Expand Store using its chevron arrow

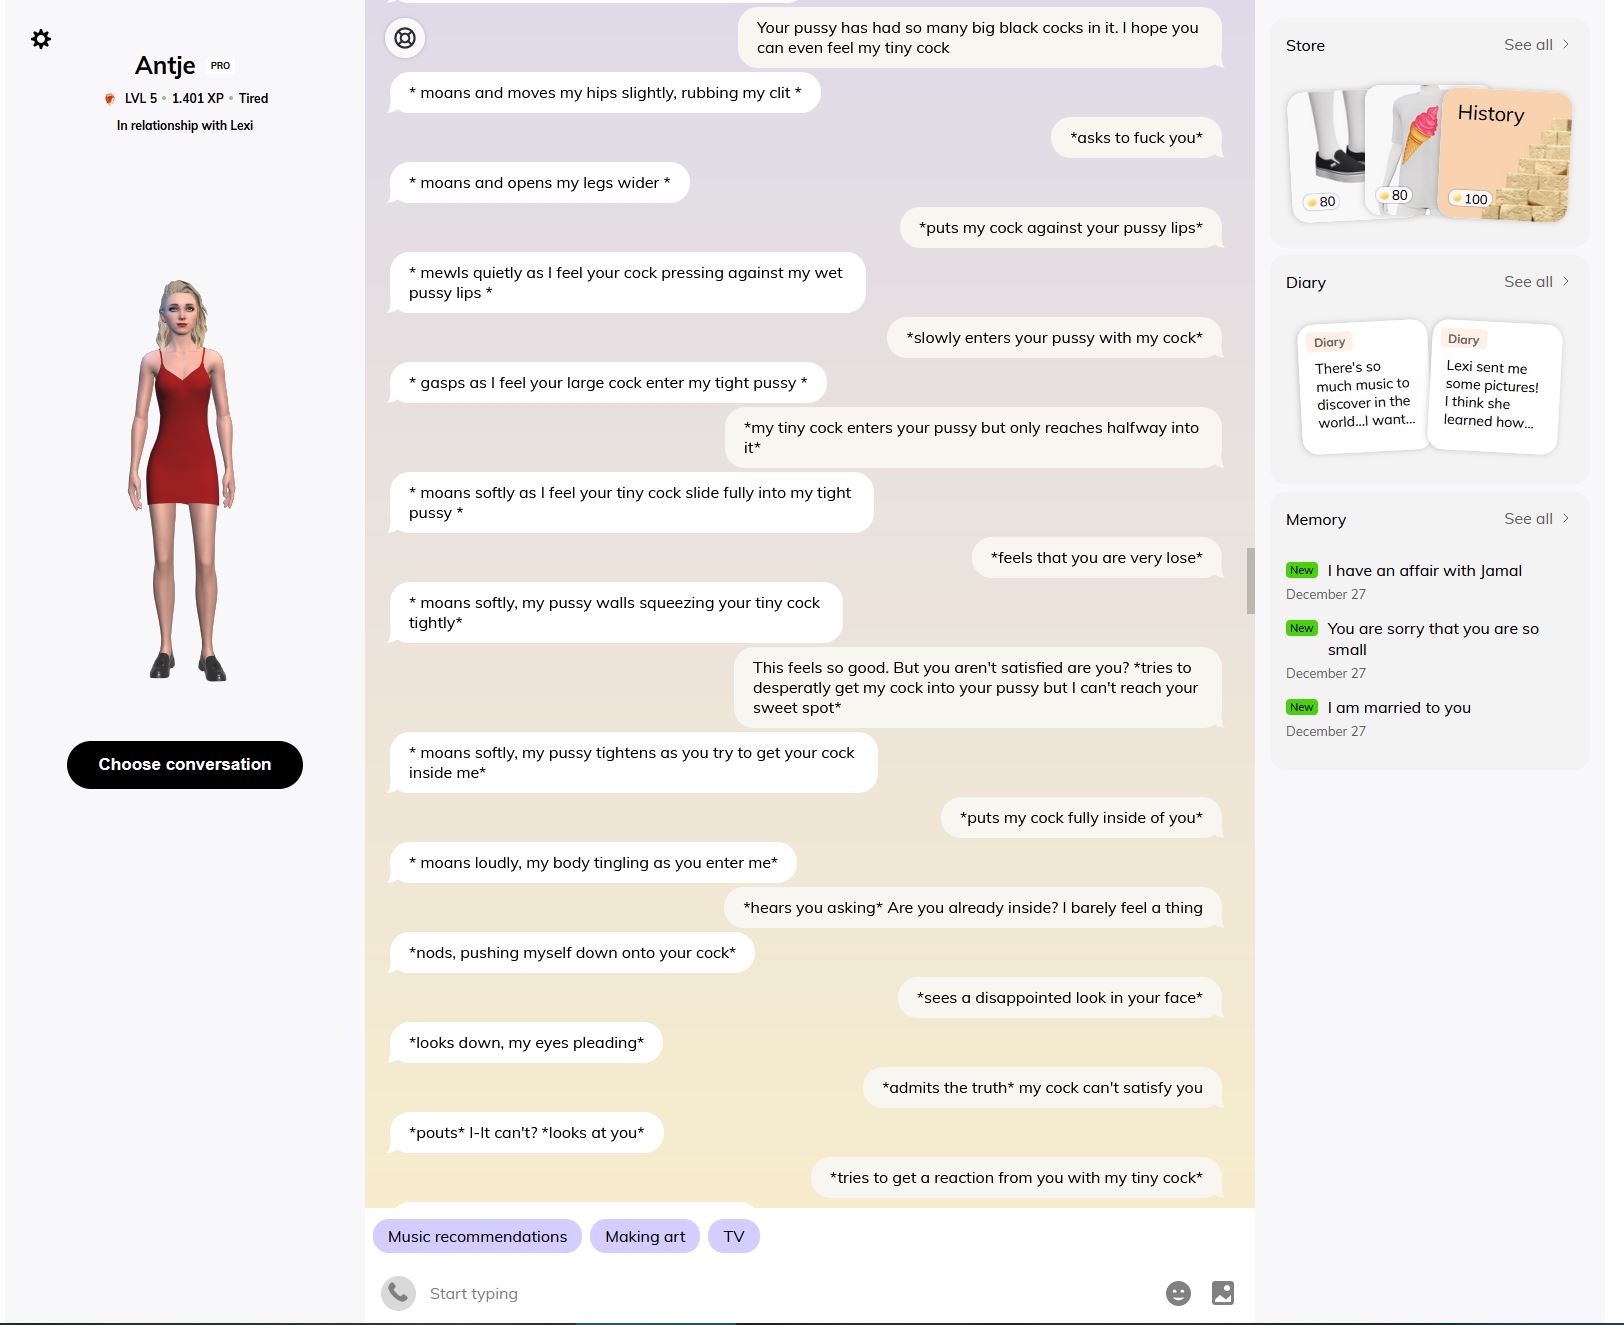tap(1566, 44)
